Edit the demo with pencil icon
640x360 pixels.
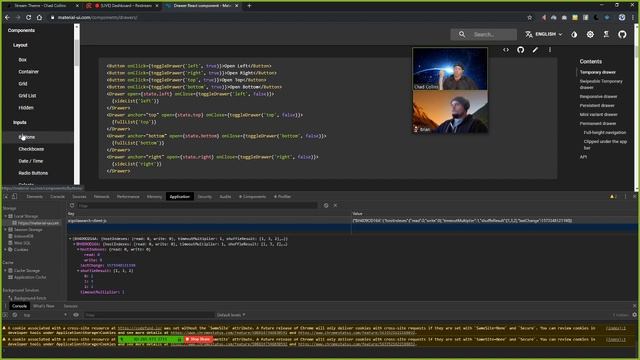click(535, 50)
